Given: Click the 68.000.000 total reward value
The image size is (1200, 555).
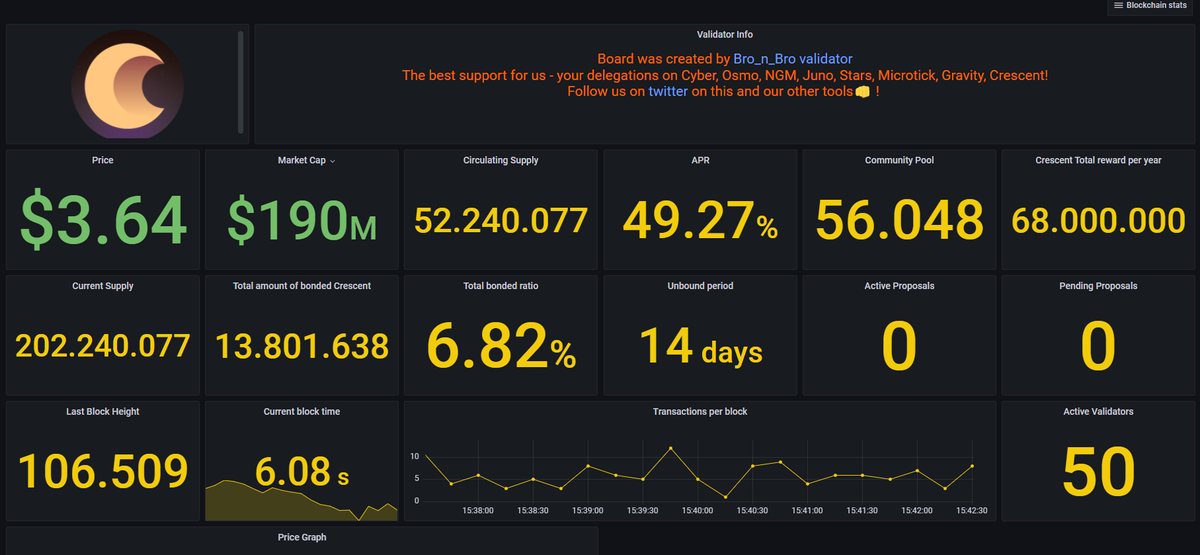Looking at the screenshot, I should (x=1098, y=220).
